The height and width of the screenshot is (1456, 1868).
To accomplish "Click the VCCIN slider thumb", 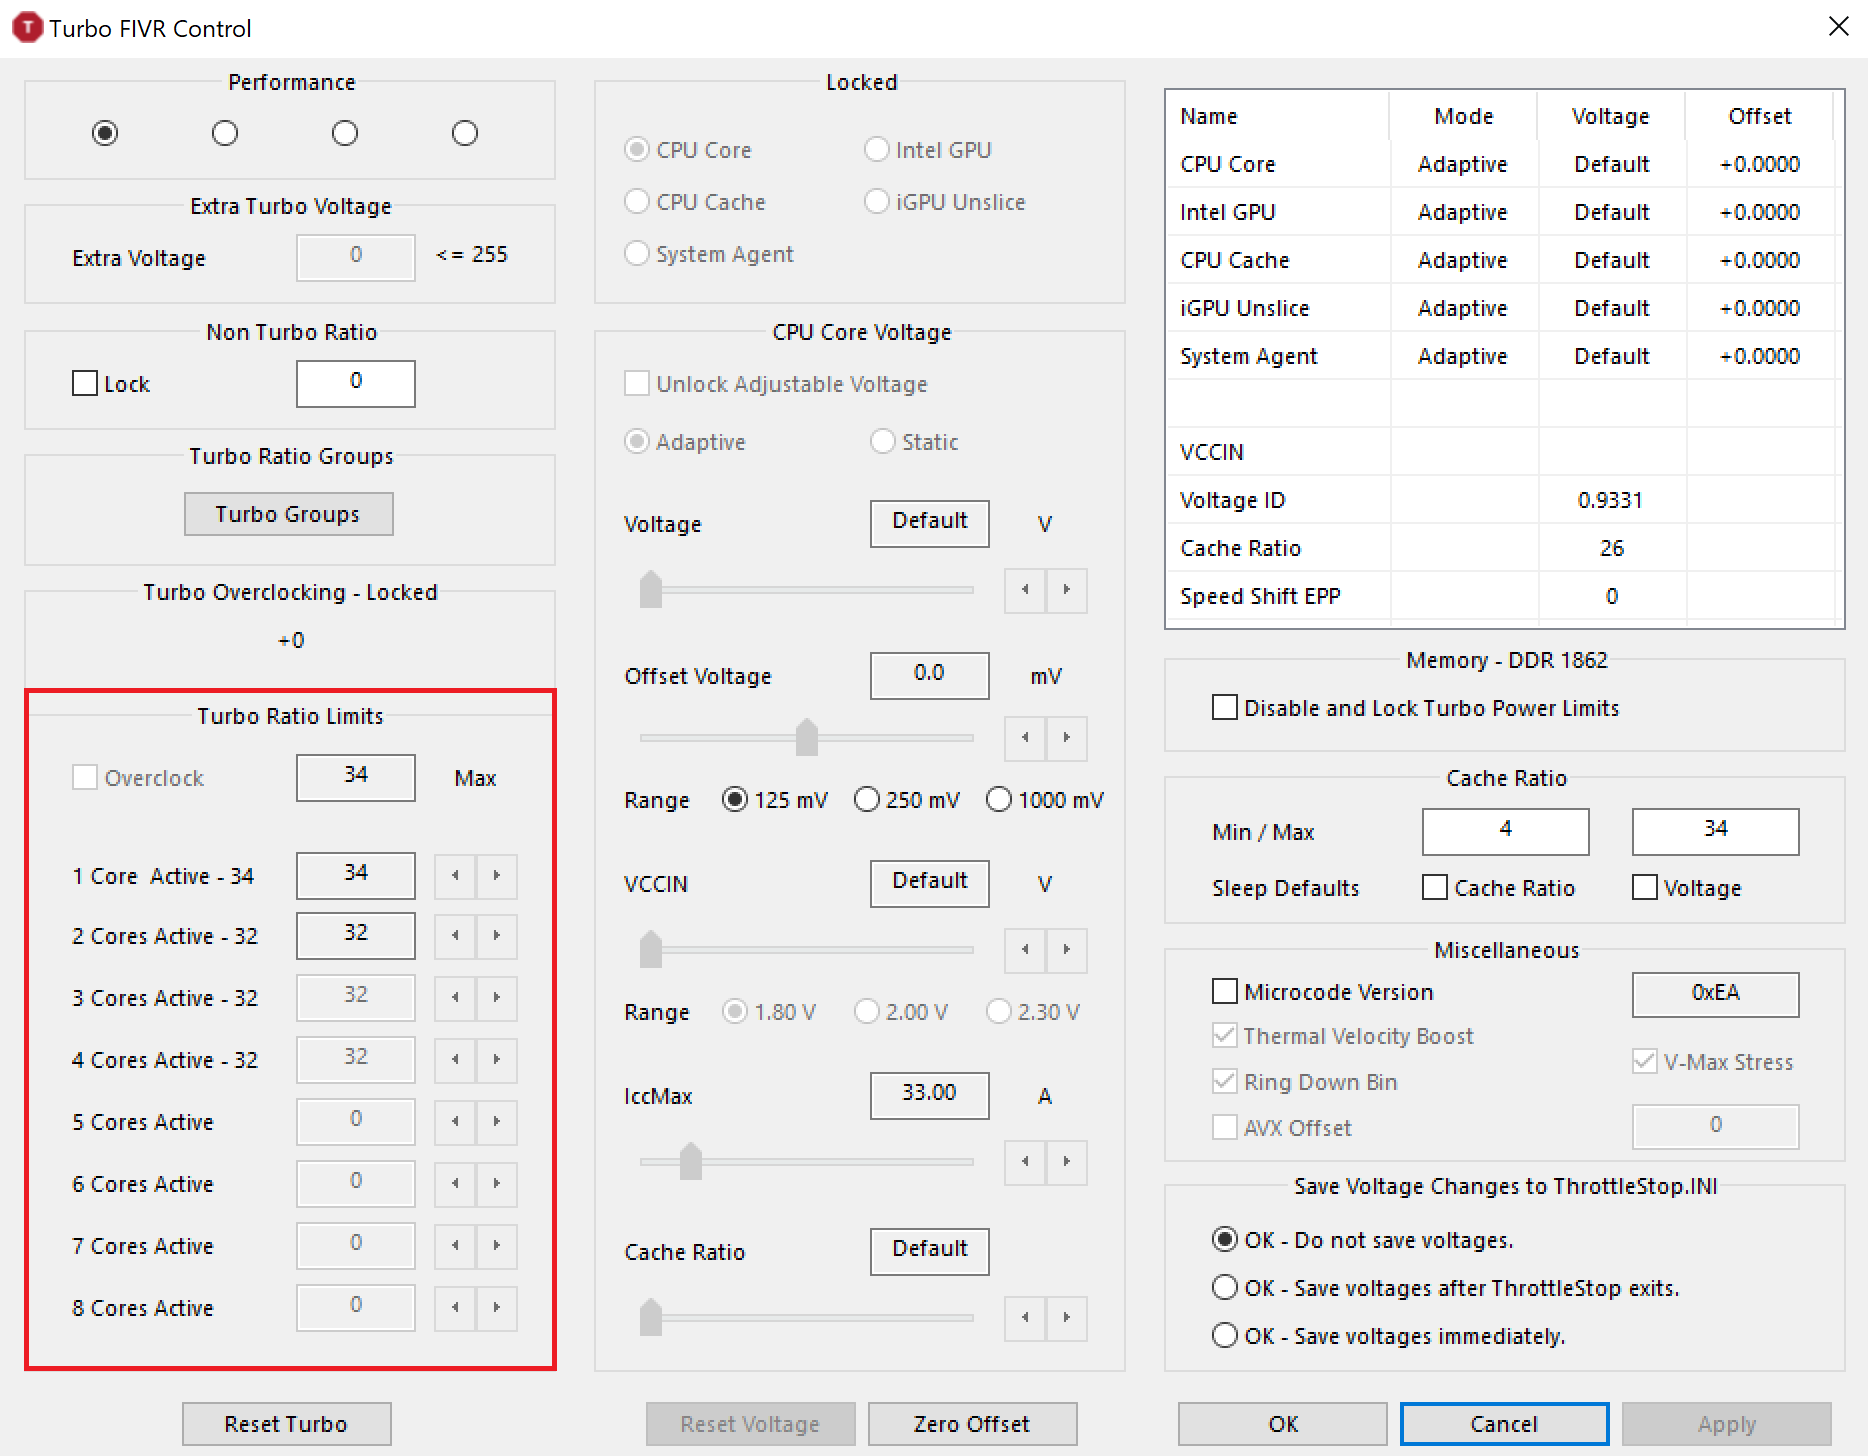I will 651,950.
